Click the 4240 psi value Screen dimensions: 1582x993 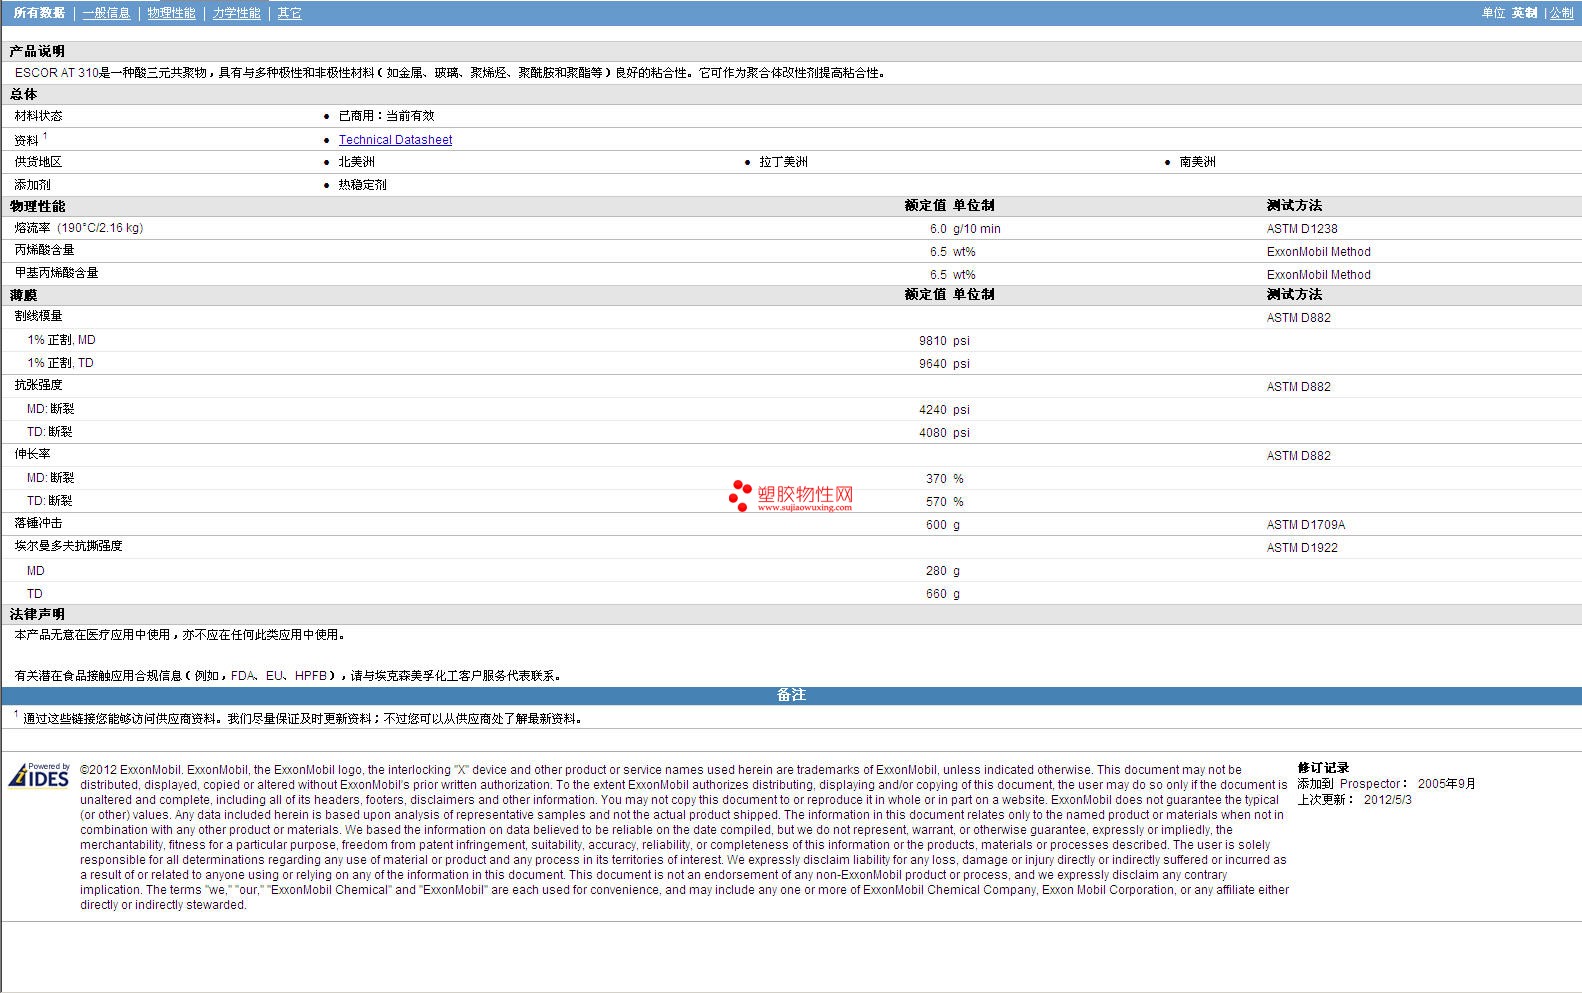[x=944, y=410]
